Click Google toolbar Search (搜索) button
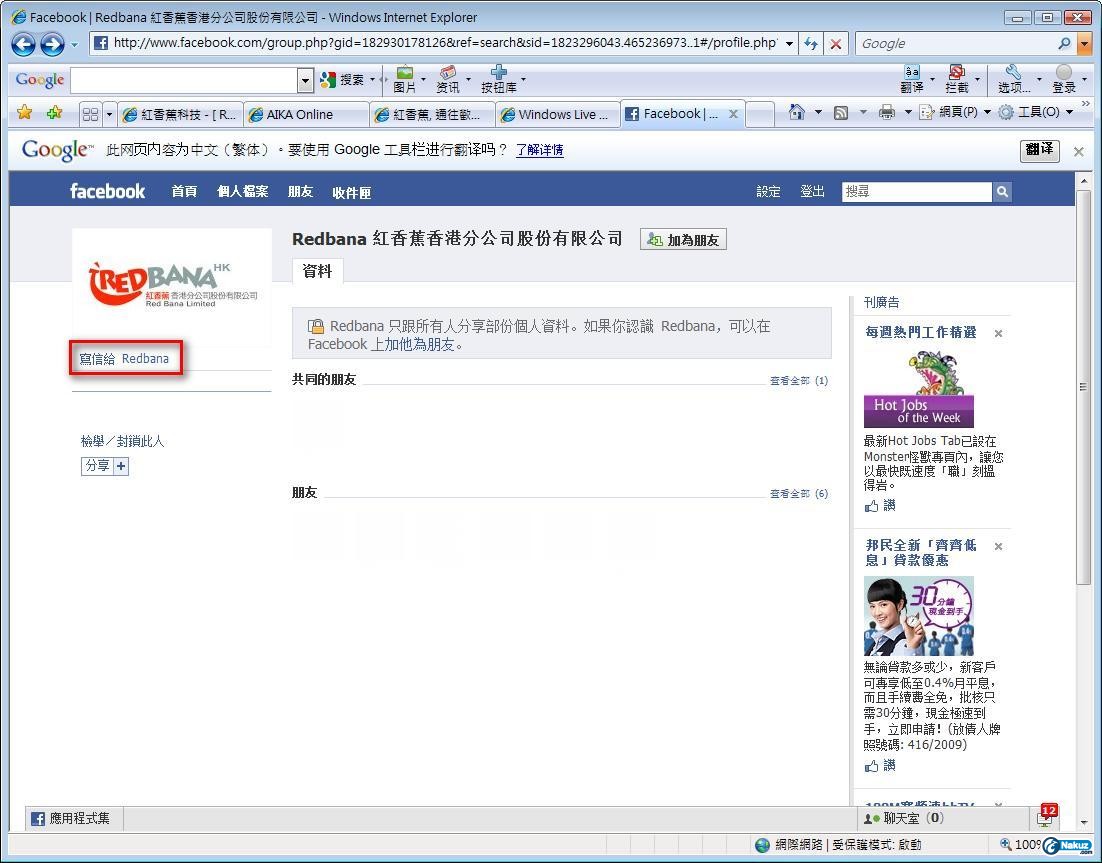 [342, 80]
